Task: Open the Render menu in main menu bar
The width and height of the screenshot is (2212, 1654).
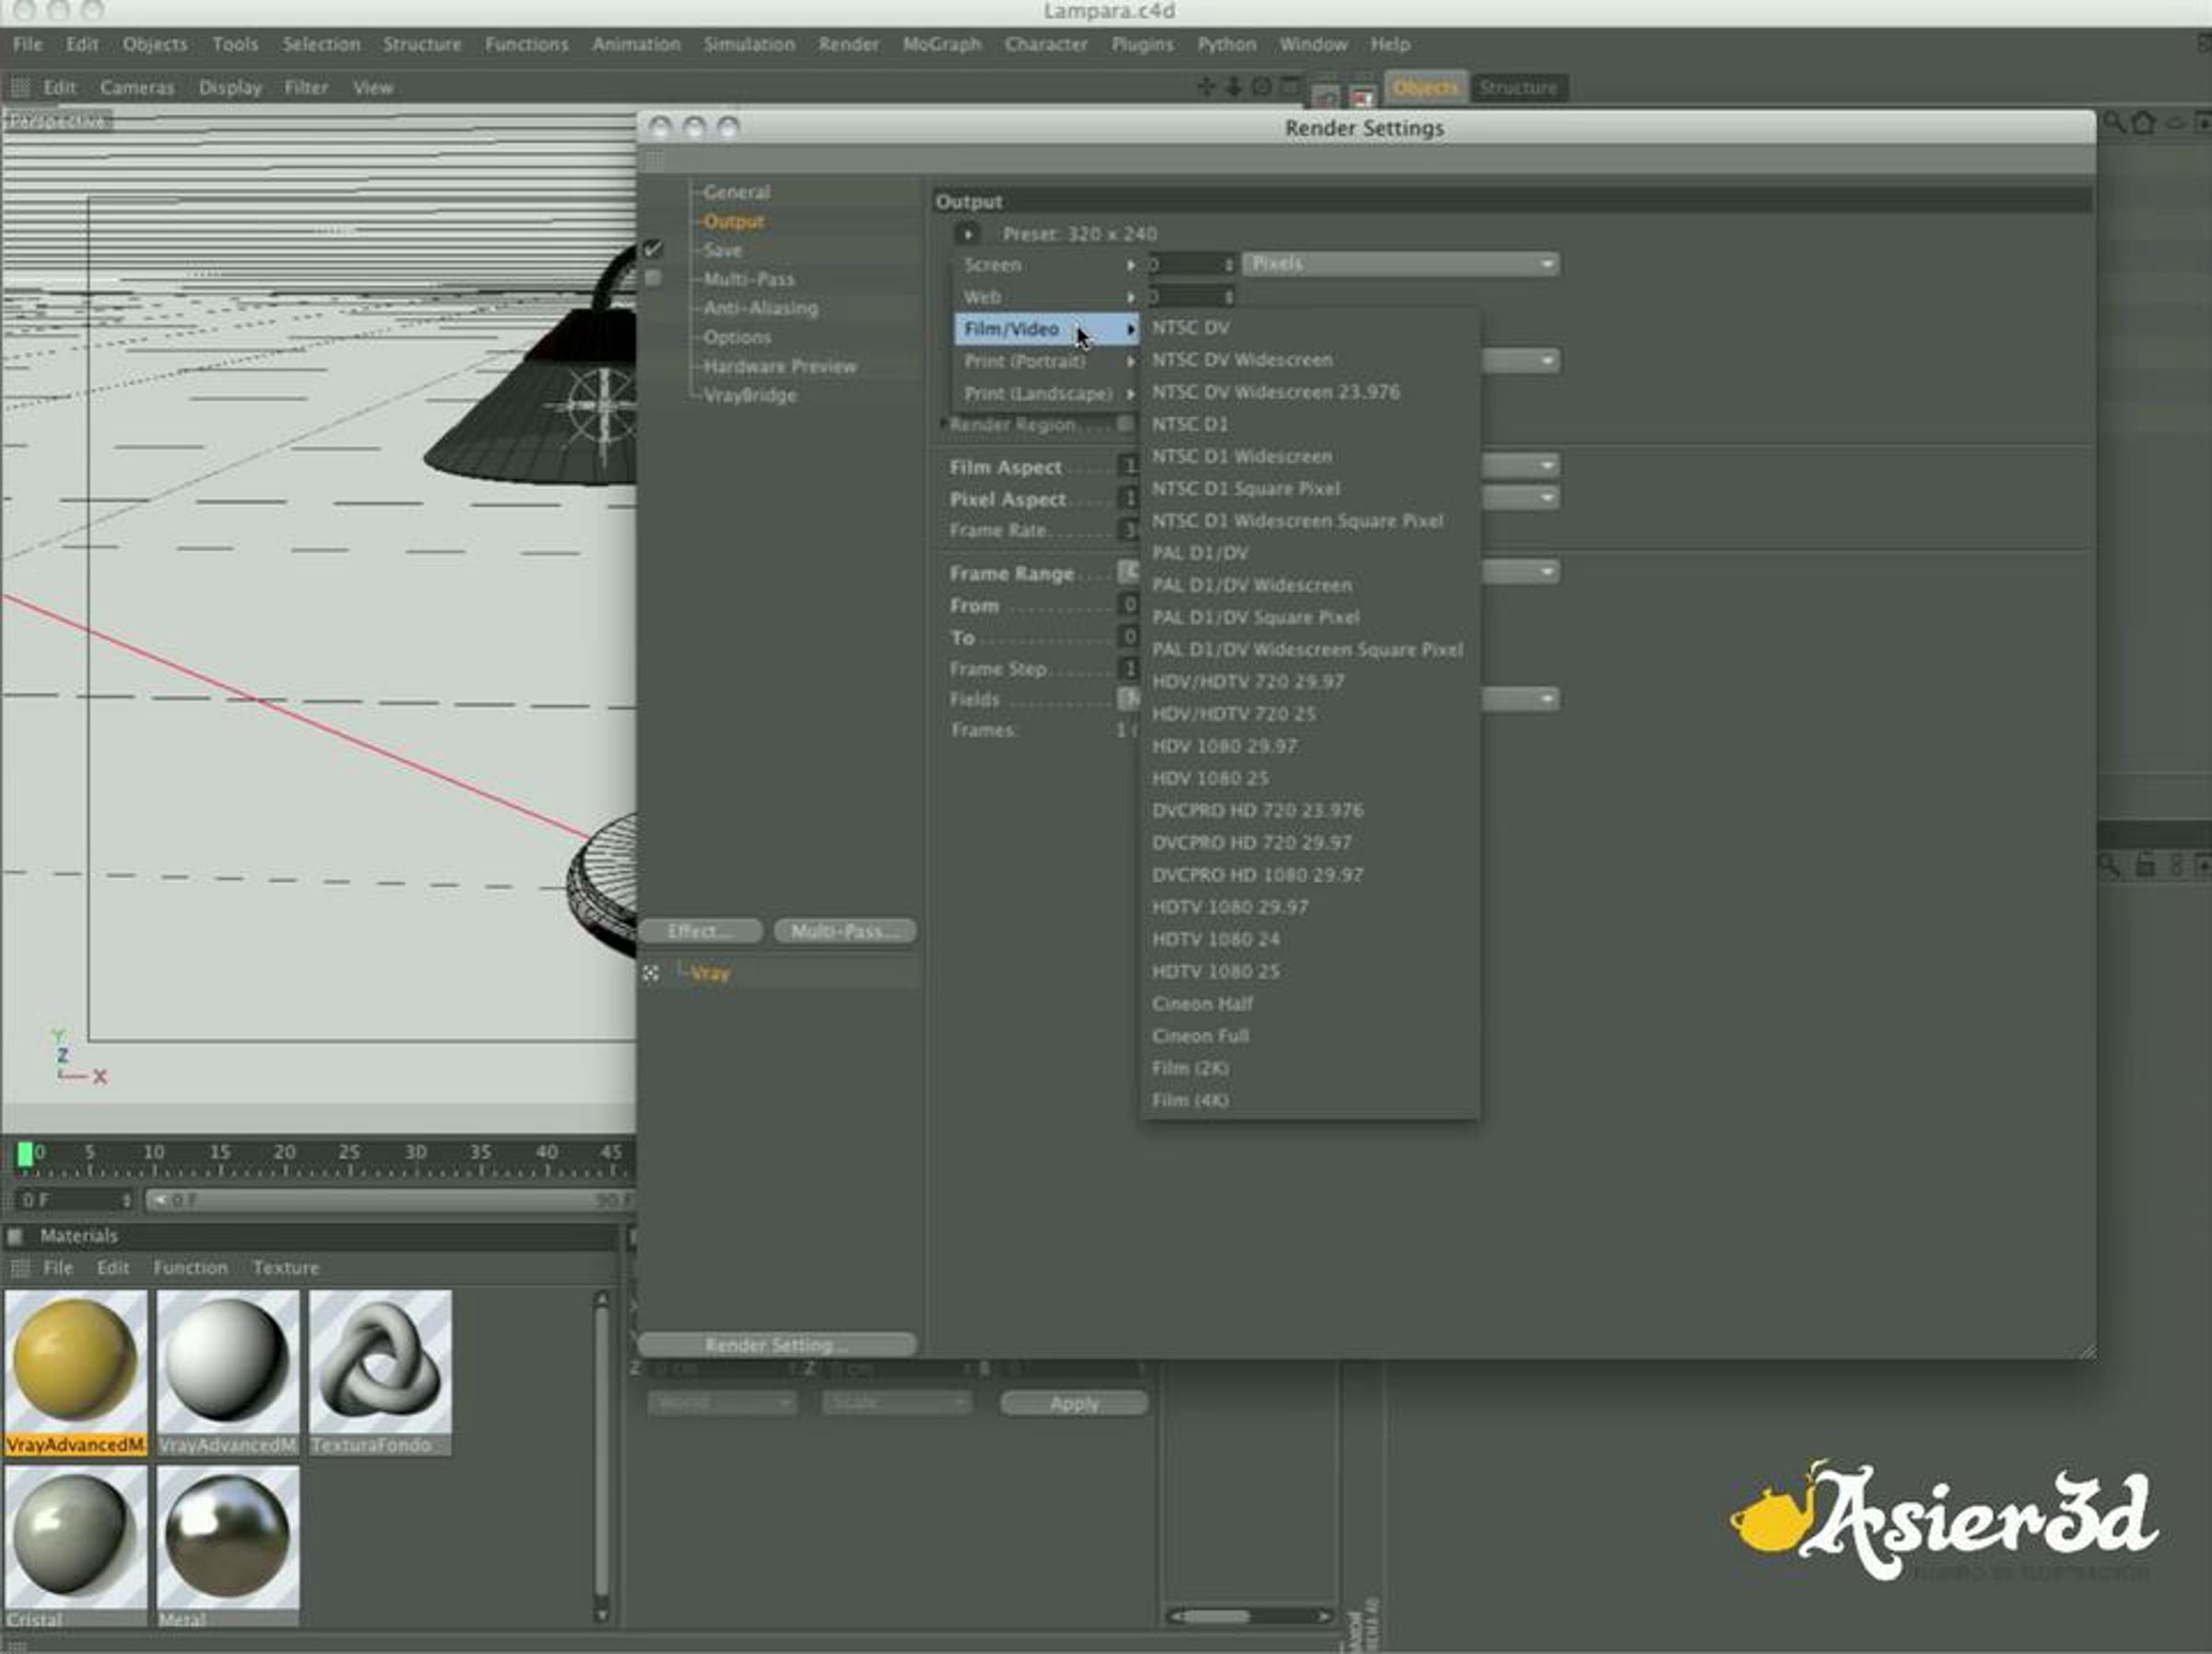Action: click(848, 45)
